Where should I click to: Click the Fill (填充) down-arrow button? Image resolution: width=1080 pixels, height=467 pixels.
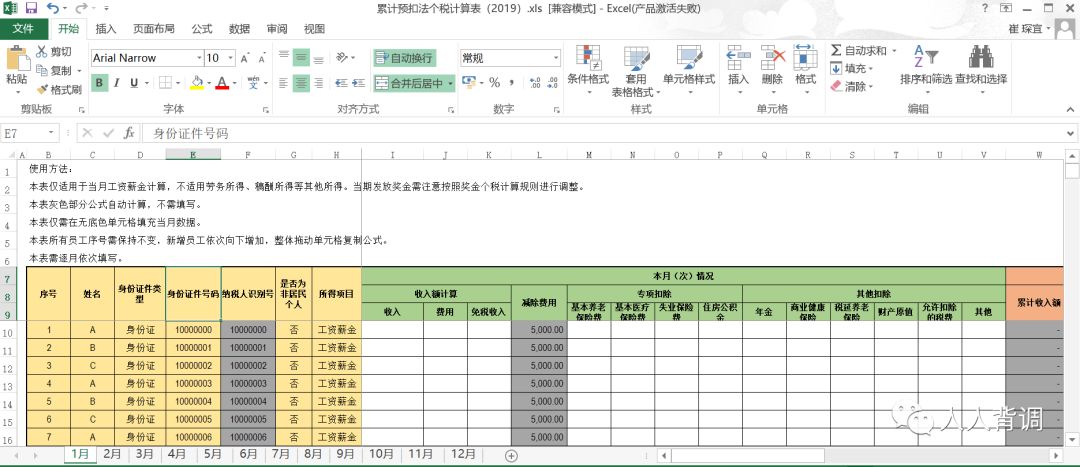click(x=851, y=69)
